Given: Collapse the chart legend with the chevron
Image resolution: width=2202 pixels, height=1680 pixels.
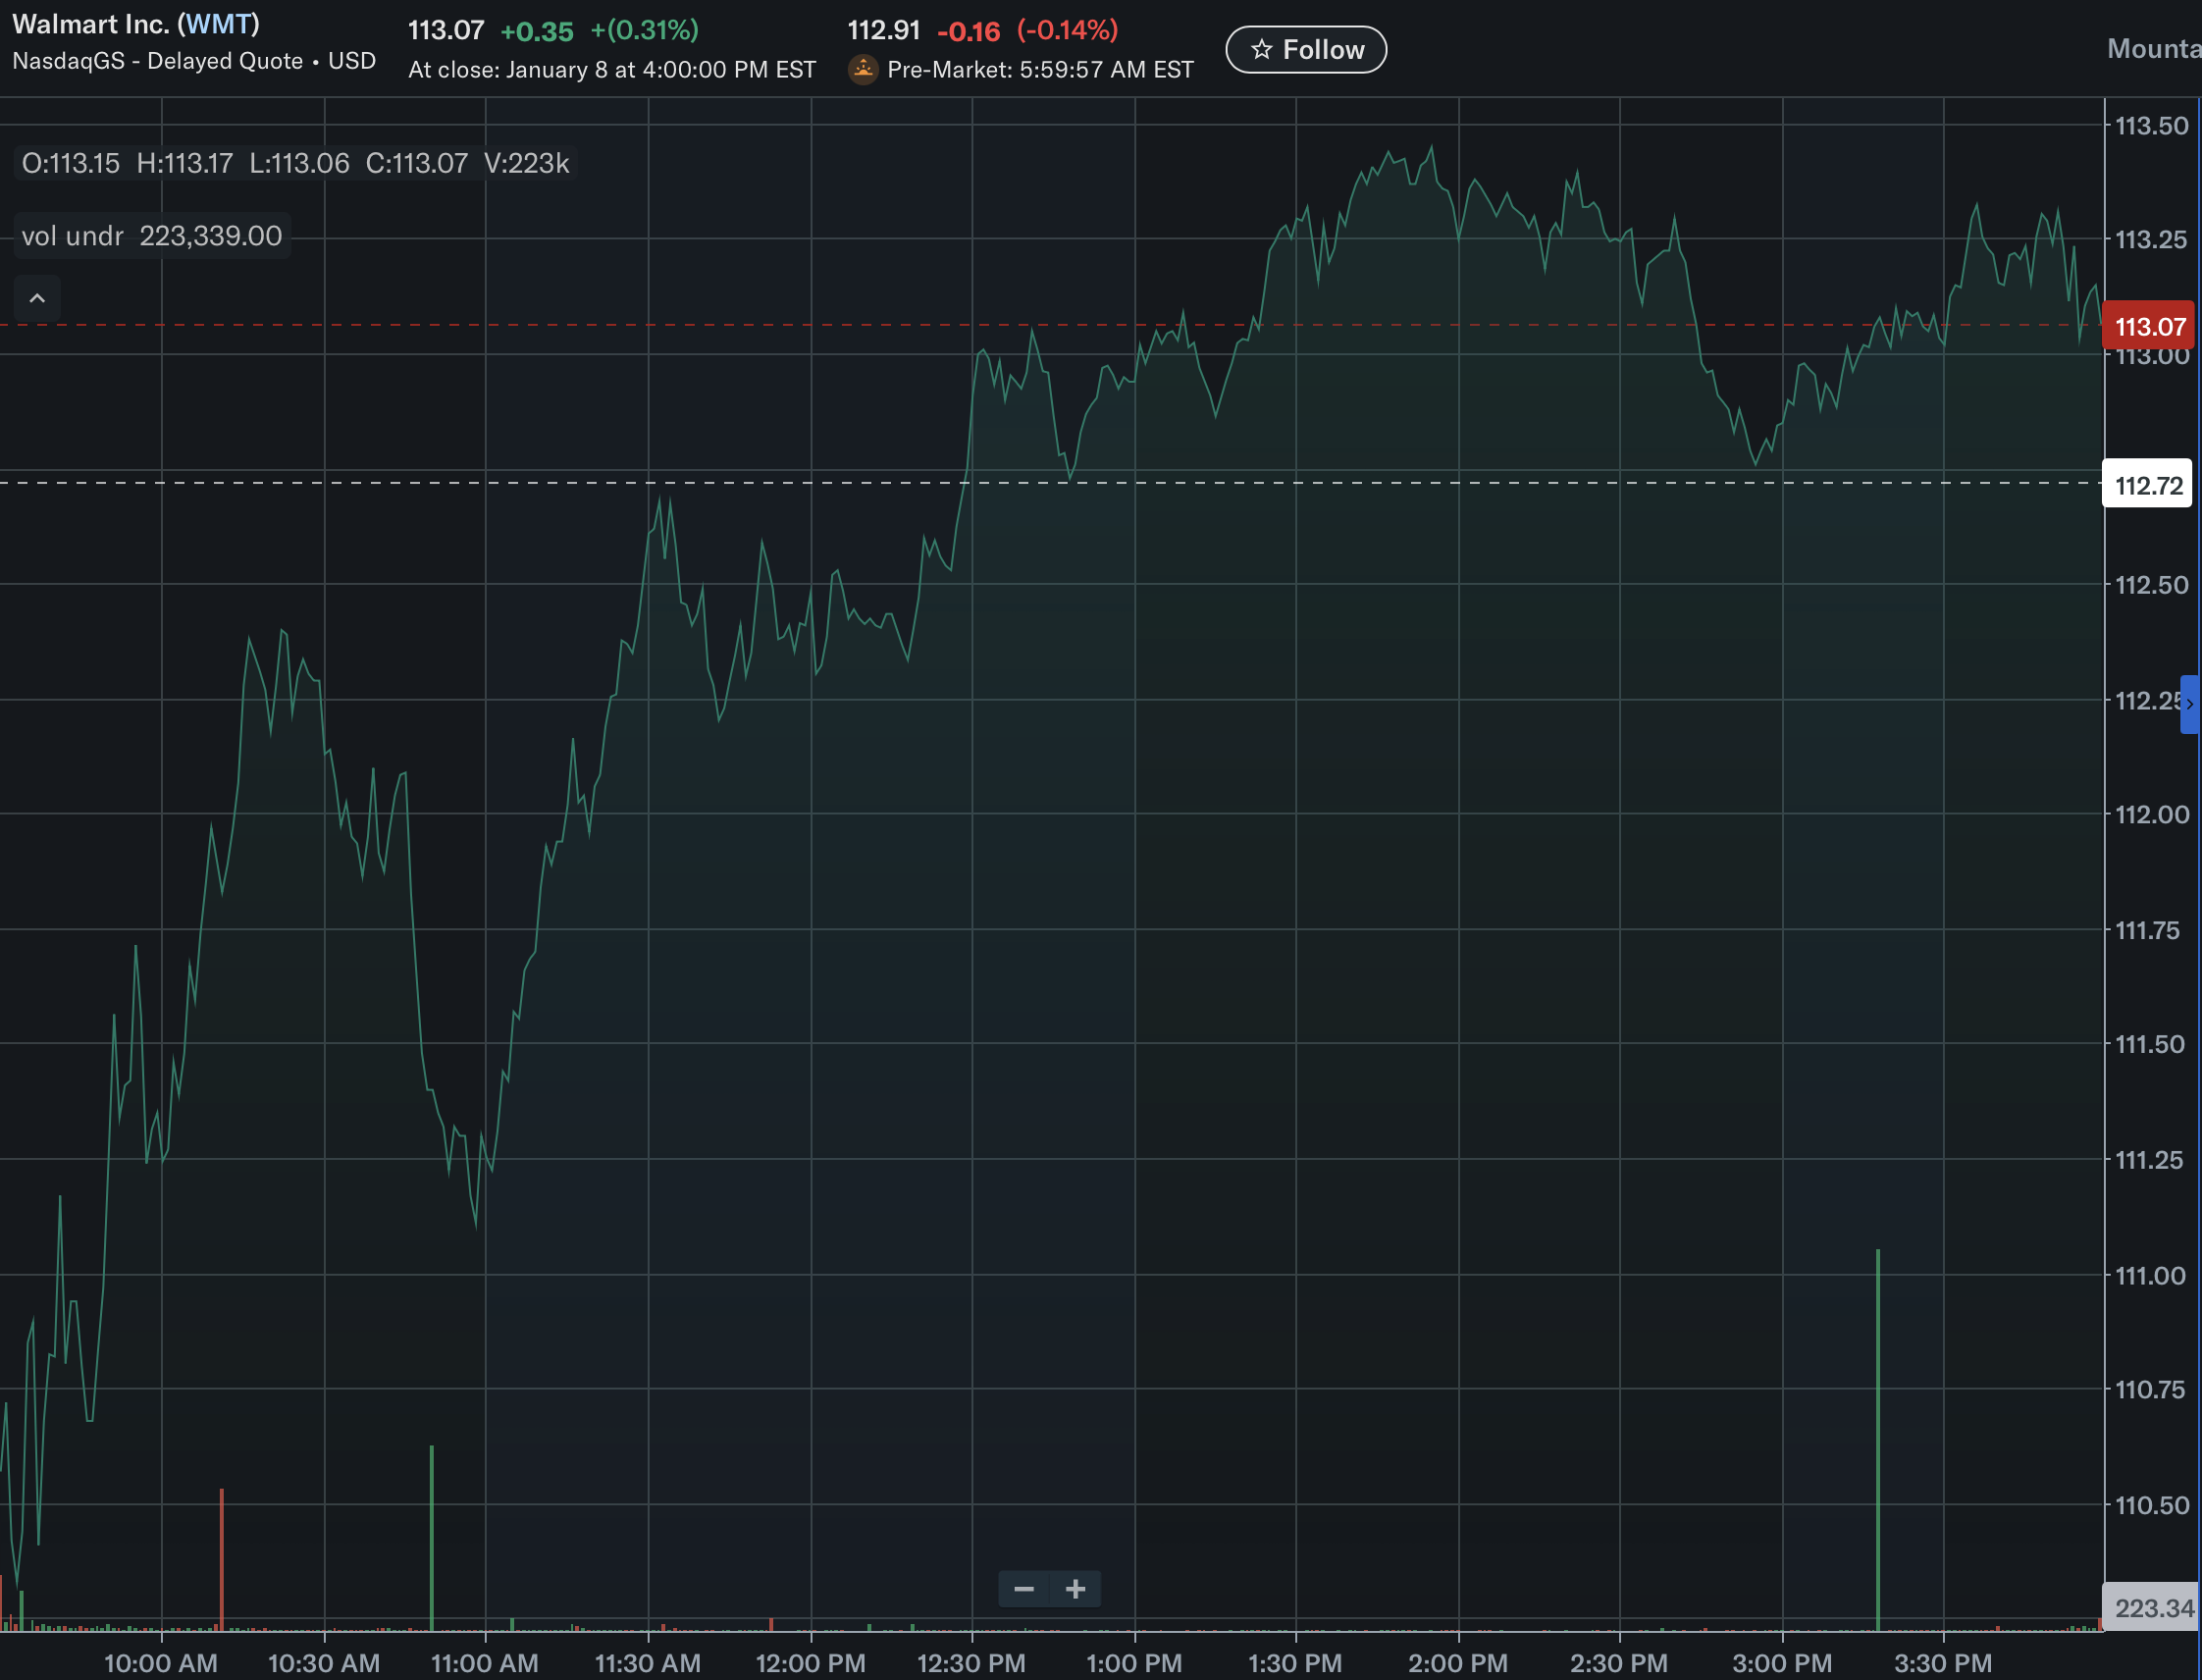Looking at the screenshot, I should 37,298.
